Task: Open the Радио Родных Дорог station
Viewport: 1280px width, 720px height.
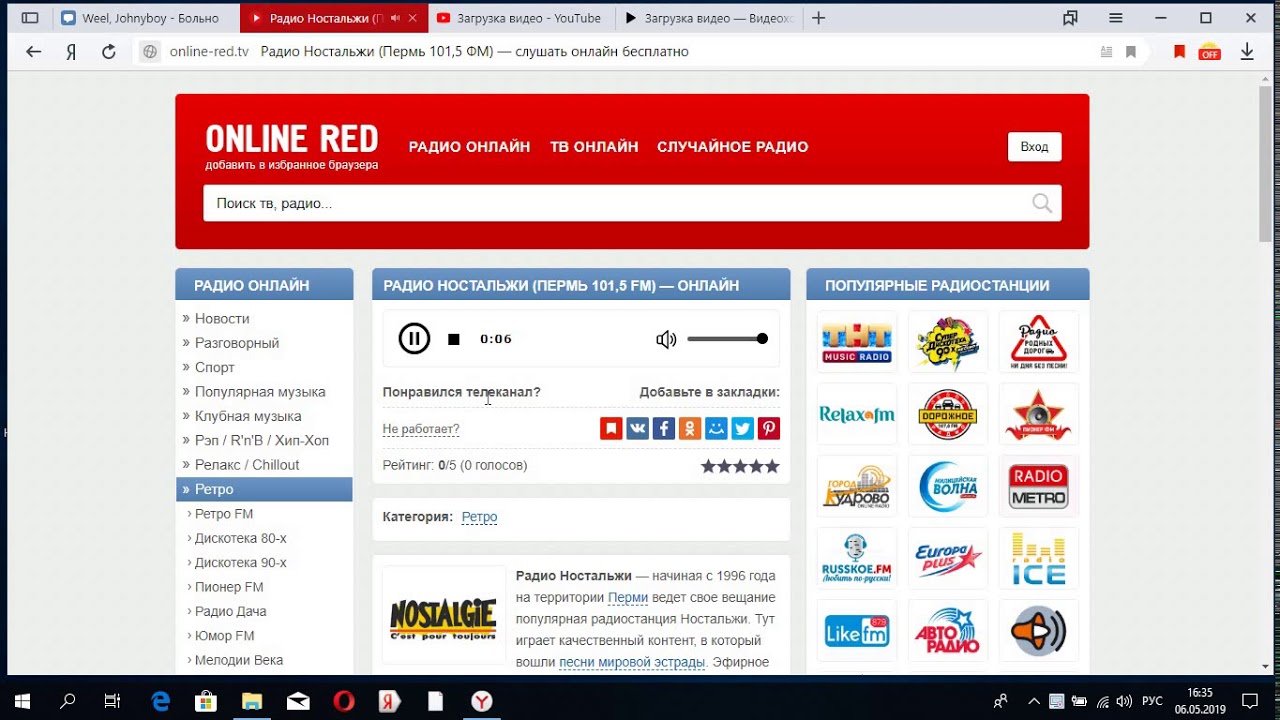Action: (x=1039, y=342)
